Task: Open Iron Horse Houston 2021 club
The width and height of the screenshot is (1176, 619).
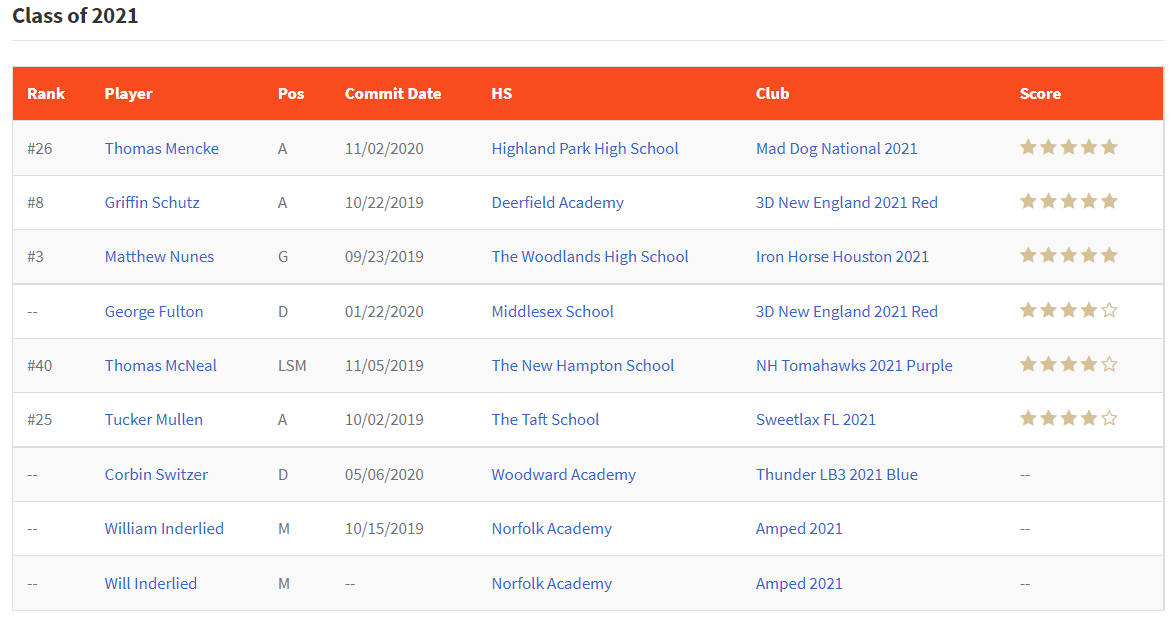Action: [842, 256]
